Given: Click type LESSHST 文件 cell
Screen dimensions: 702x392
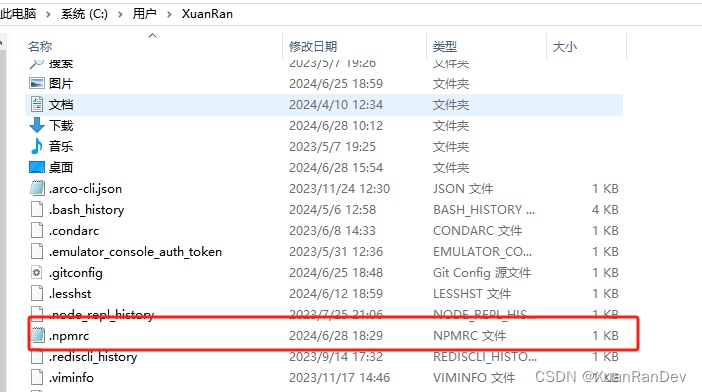Looking at the screenshot, I should (472, 294).
